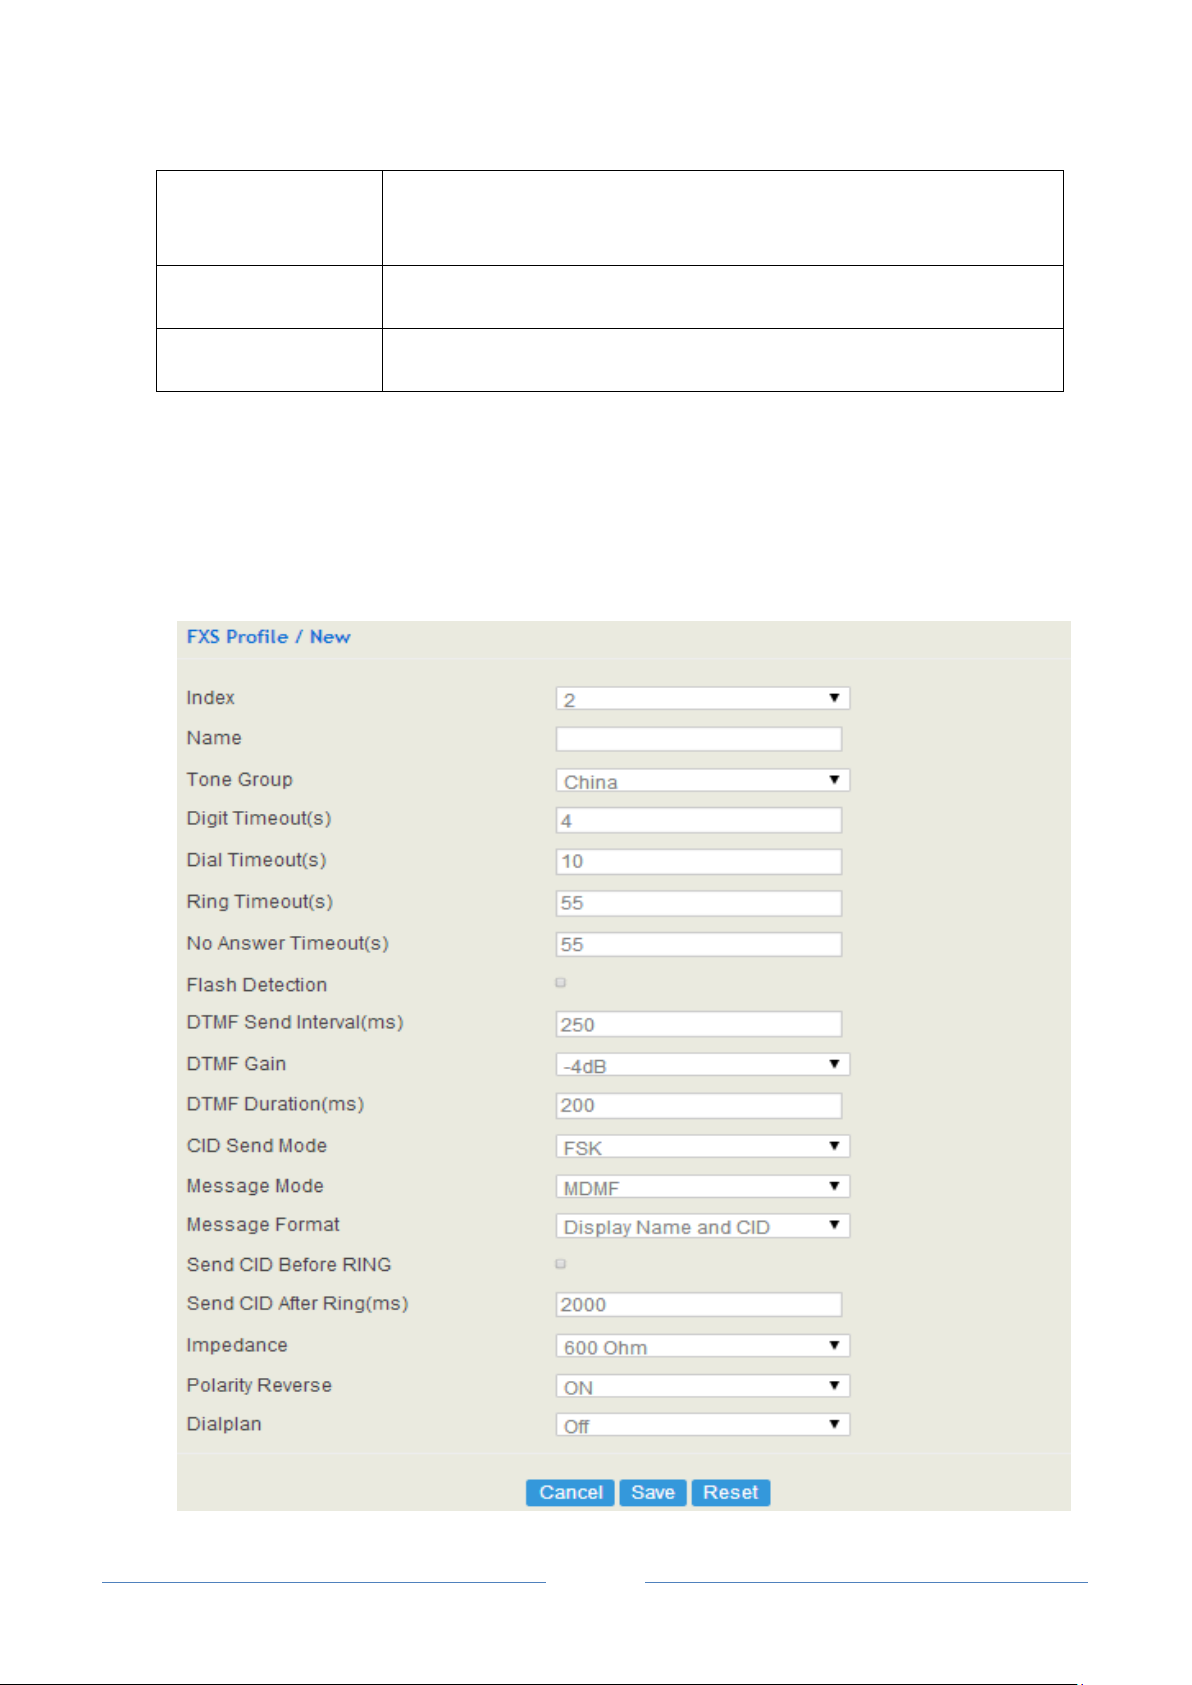
Task: Click the DTMF Send Interval field
Action: tap(699, 1024)
